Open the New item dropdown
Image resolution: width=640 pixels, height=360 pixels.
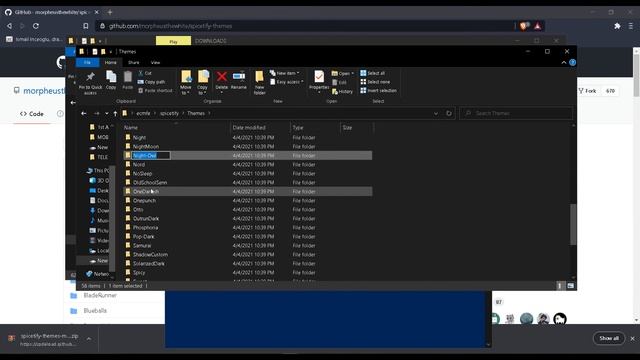[x=284, y=73]
